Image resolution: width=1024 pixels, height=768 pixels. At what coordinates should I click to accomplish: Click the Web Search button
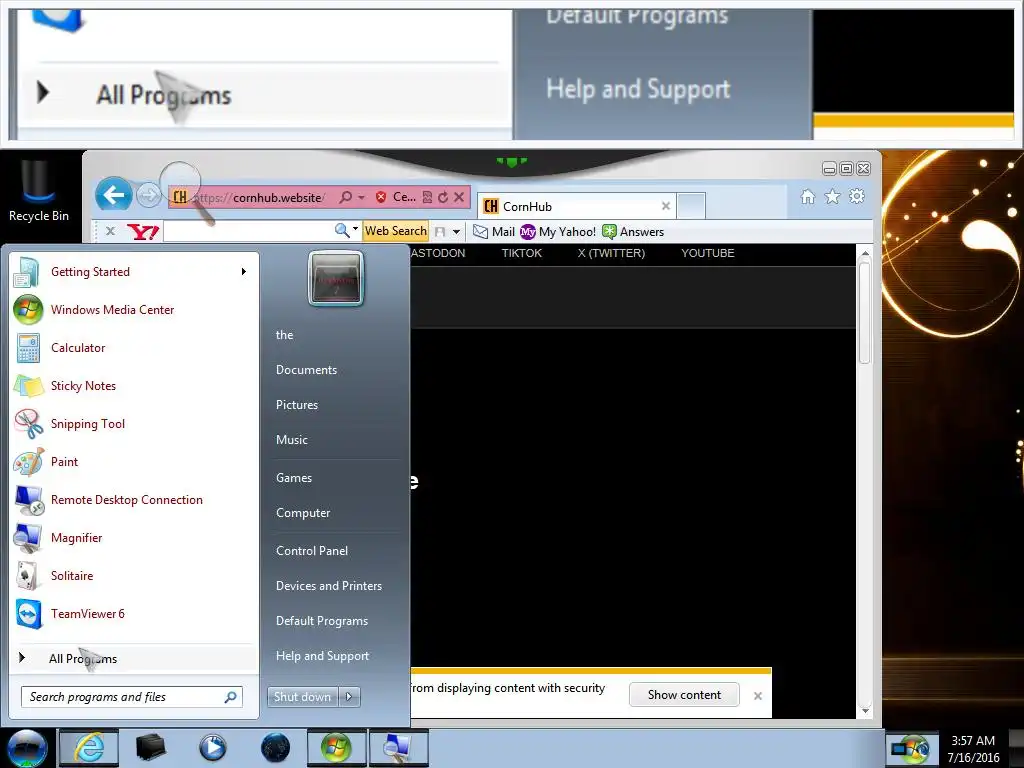(396, 231)
